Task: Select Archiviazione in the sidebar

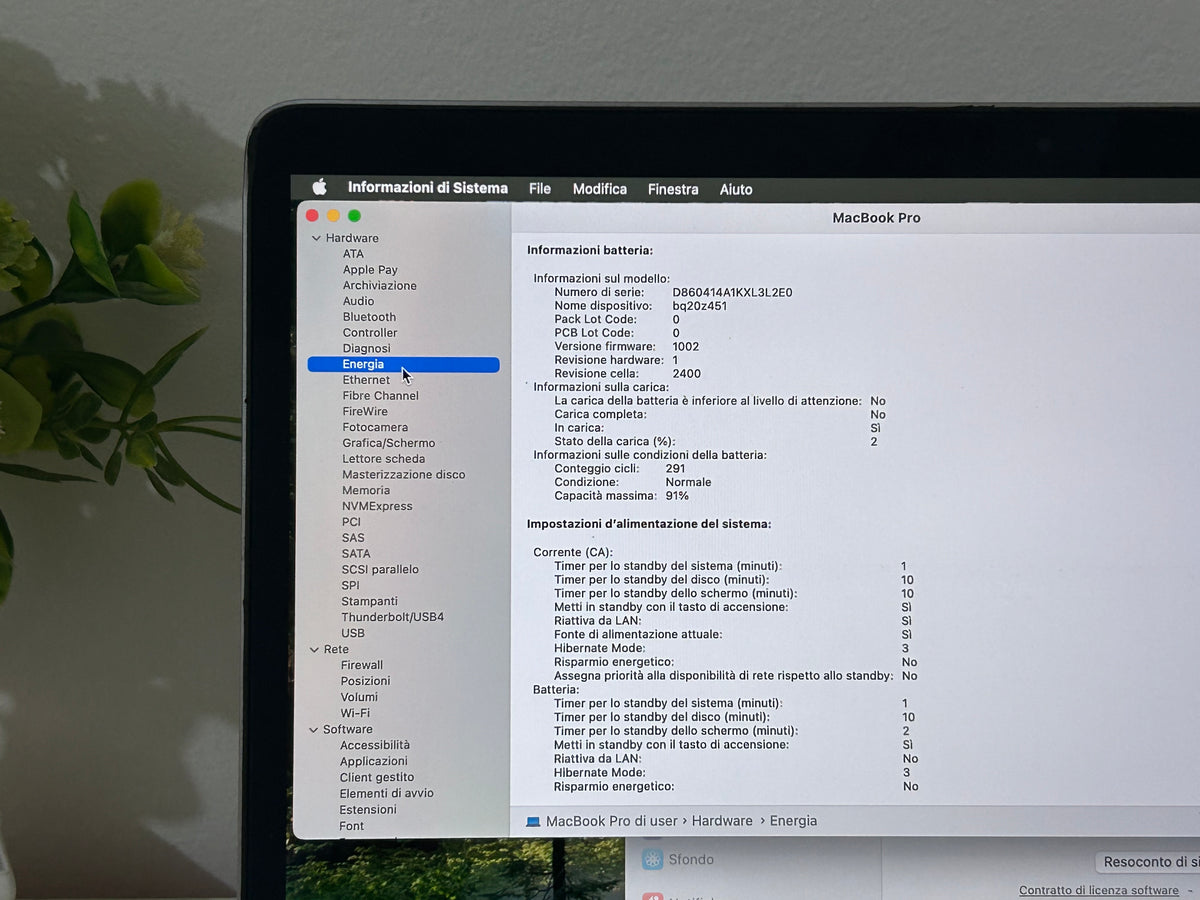Action: click(379, 285)
